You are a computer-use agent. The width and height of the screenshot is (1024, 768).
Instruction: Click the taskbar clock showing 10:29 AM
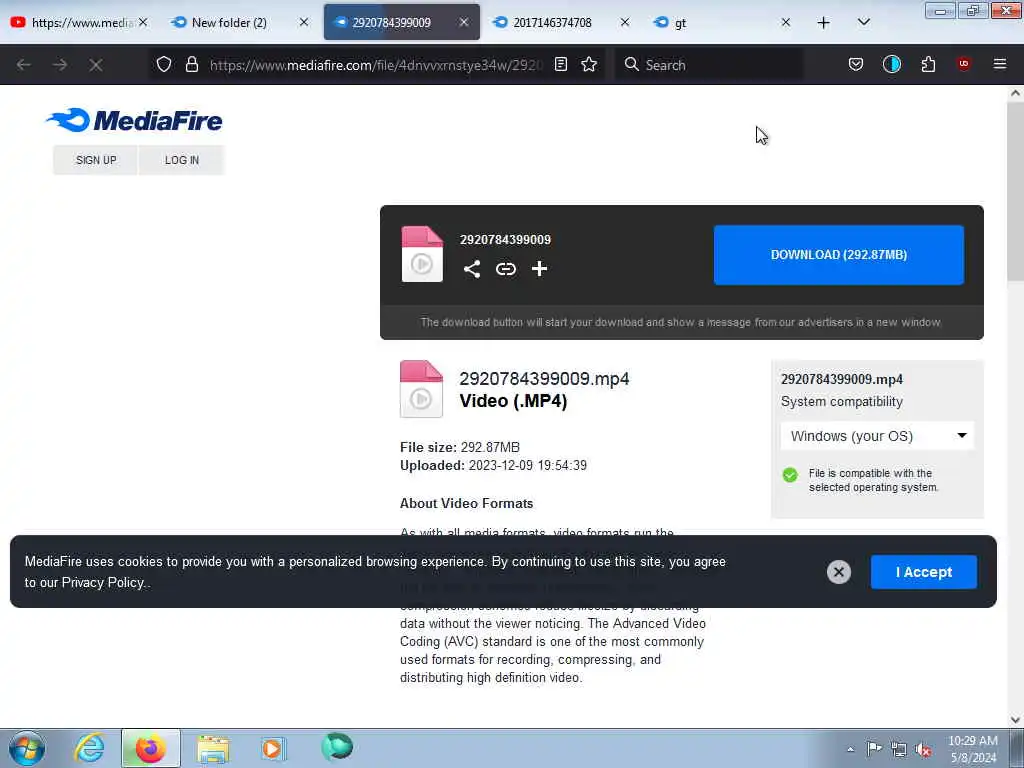coord(972,749)
